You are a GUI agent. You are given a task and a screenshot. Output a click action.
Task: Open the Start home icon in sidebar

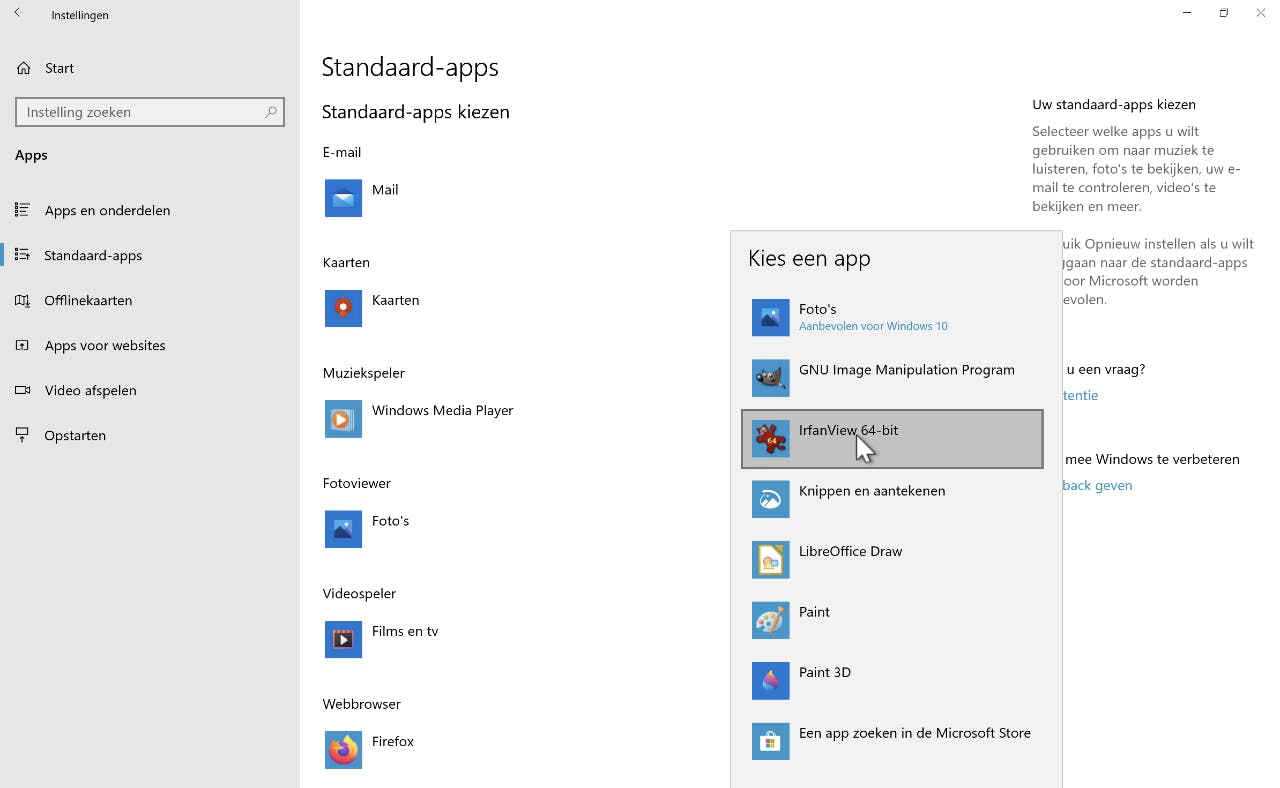pyautogui.click(x=23, y=68)
